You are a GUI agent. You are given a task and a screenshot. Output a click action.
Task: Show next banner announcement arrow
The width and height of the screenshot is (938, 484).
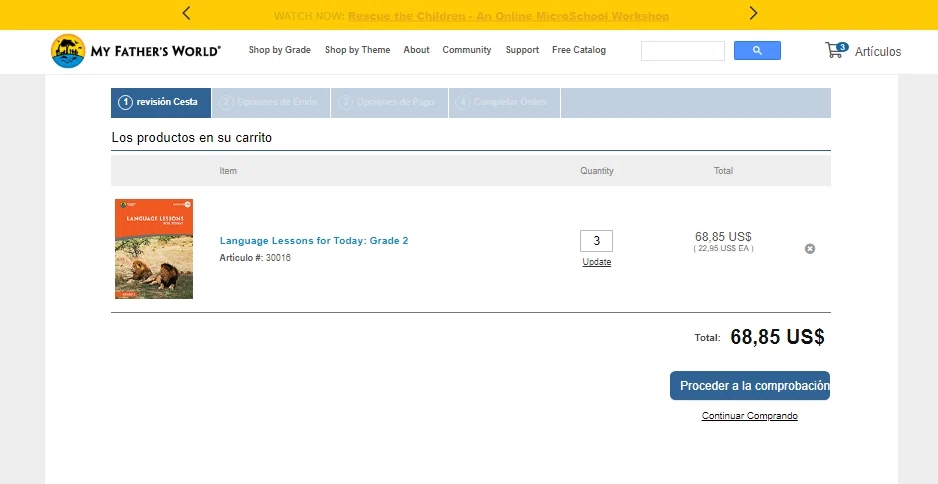(x=753, y=13)
